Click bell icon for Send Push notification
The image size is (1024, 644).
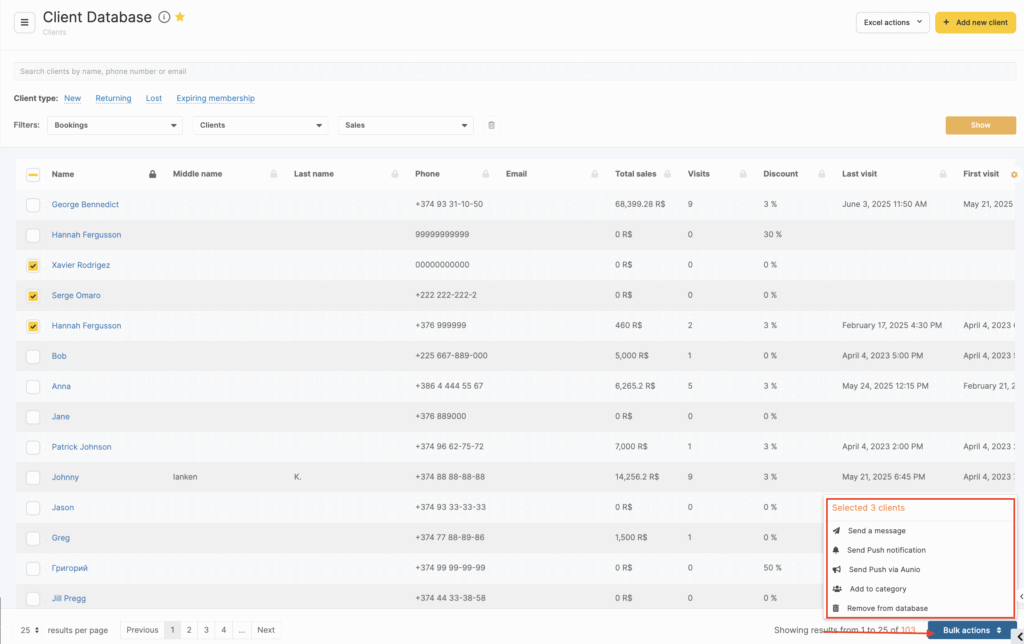tap(836, 550)
